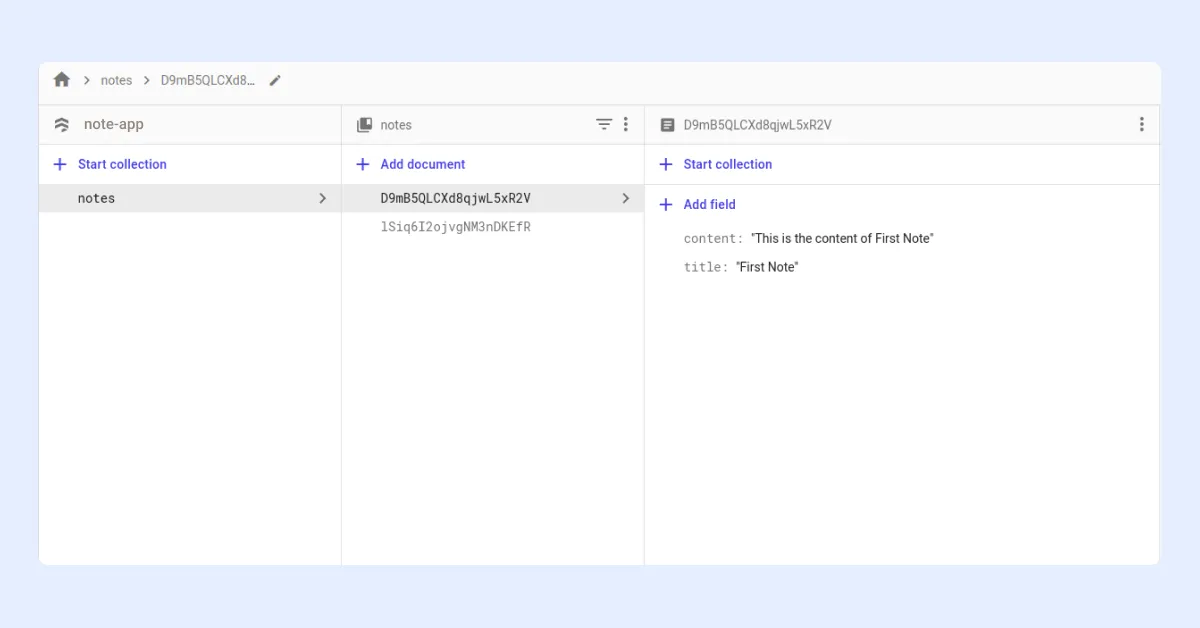The width and height of the screenshot is (1200, 628).
Task: Click the title field "First Note" value
Action: coord(767,267)
